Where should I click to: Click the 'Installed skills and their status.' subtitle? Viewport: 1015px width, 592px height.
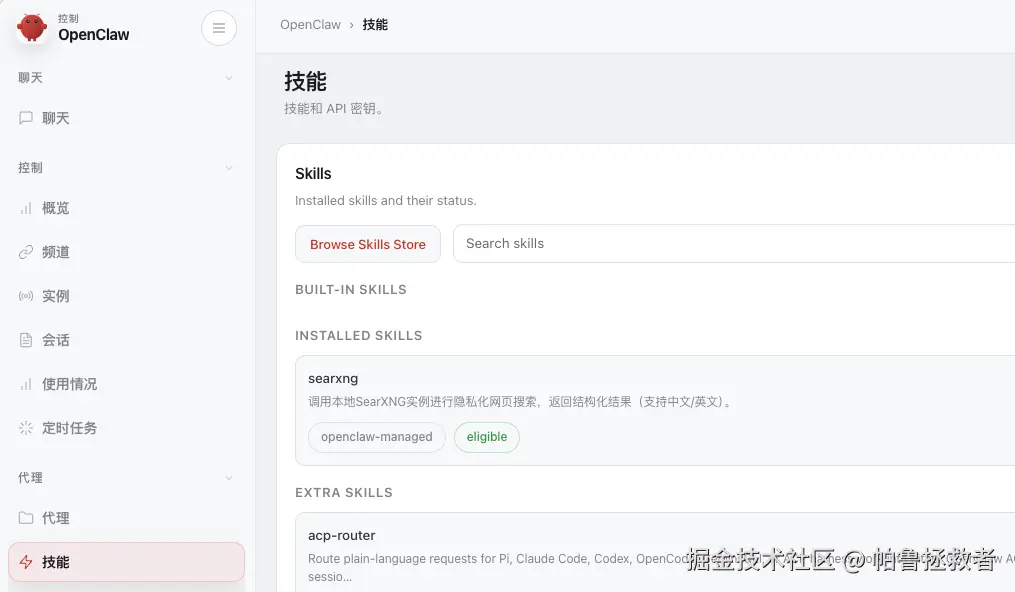(x=386, y=201)
